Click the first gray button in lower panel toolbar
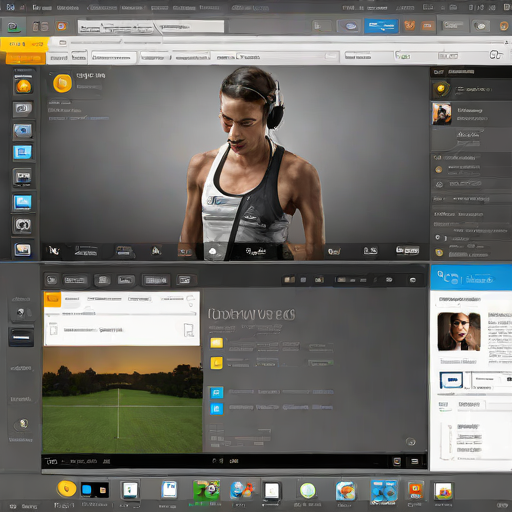The height and width of the screenshot is (512, 512). pos(52,280)
